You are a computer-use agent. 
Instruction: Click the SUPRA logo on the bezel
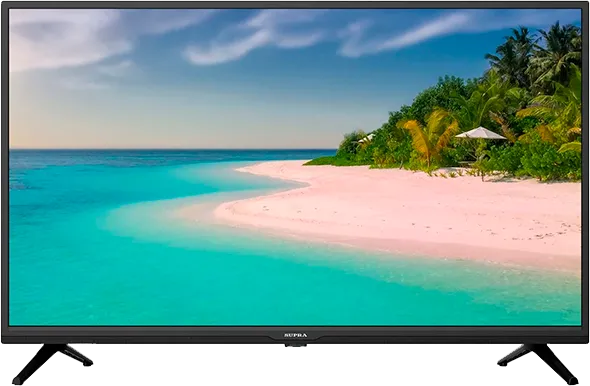click(295, 335)
